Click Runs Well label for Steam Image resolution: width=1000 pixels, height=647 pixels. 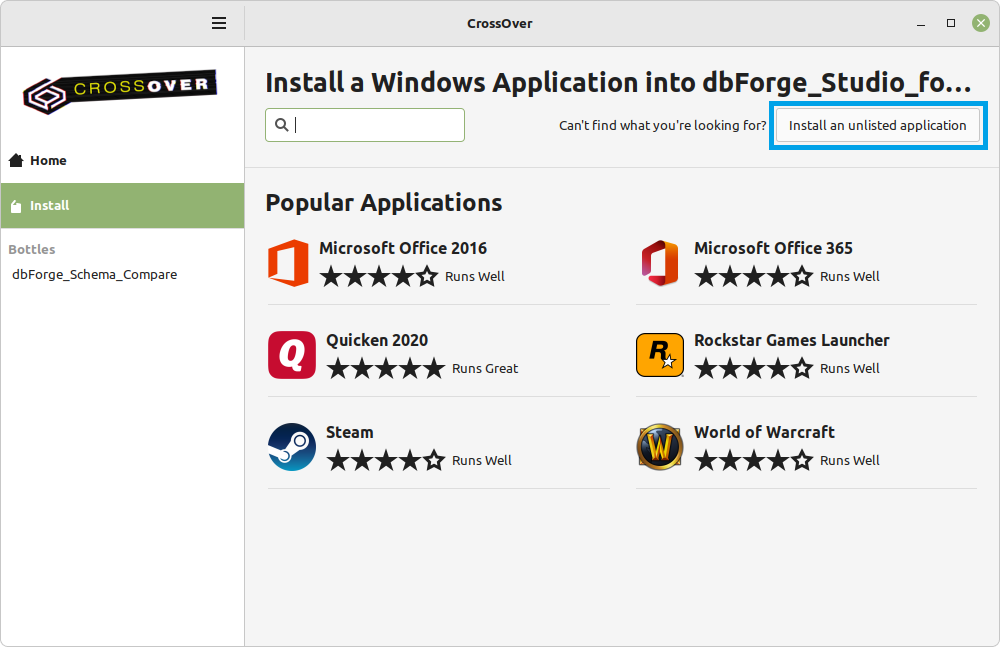482,461
